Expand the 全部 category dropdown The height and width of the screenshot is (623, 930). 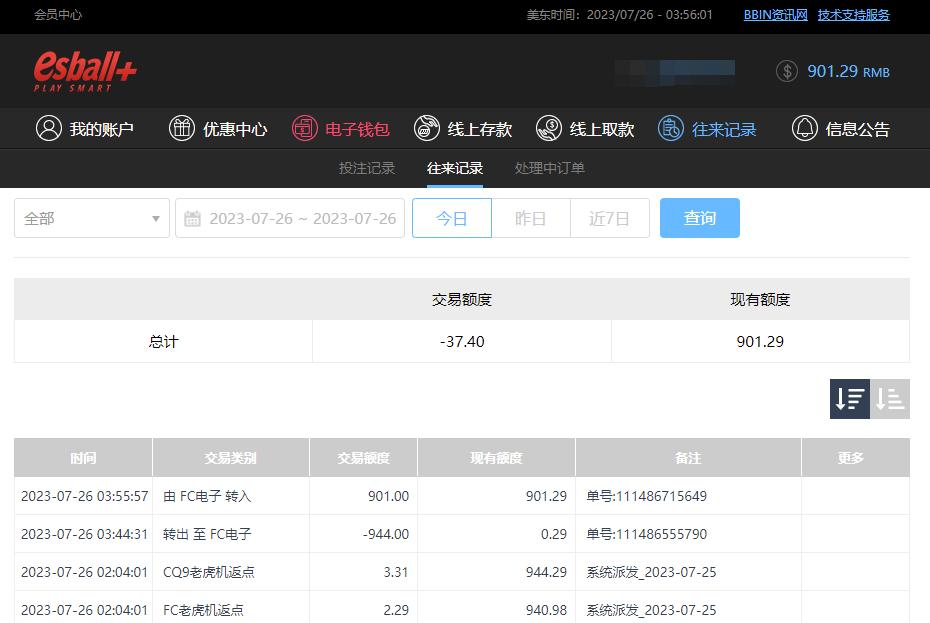(x=92, y=218)
